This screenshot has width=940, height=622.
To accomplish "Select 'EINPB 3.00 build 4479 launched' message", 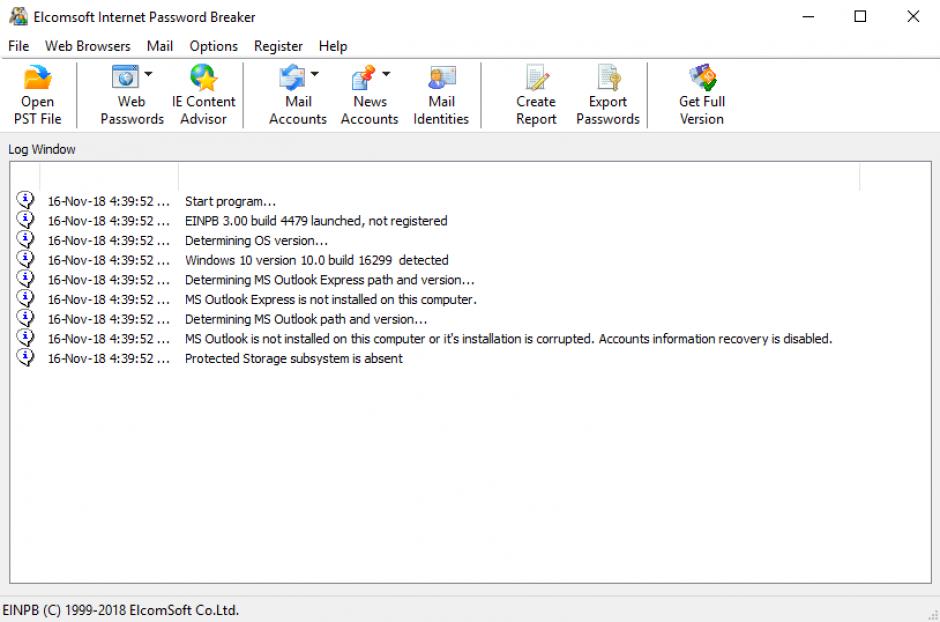I will 316,221.
